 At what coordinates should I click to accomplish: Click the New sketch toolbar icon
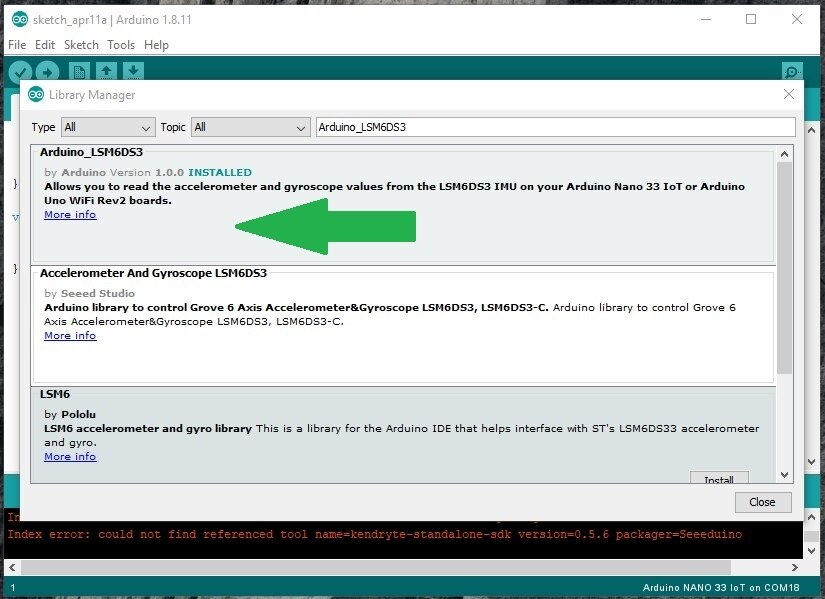[79, 71]
